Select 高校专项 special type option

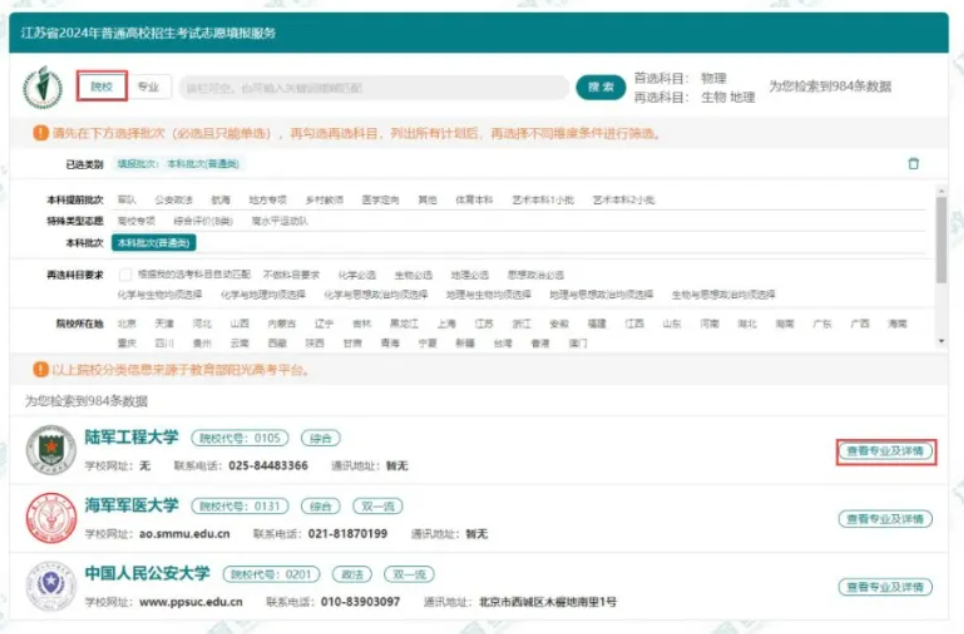click(136, 221)
